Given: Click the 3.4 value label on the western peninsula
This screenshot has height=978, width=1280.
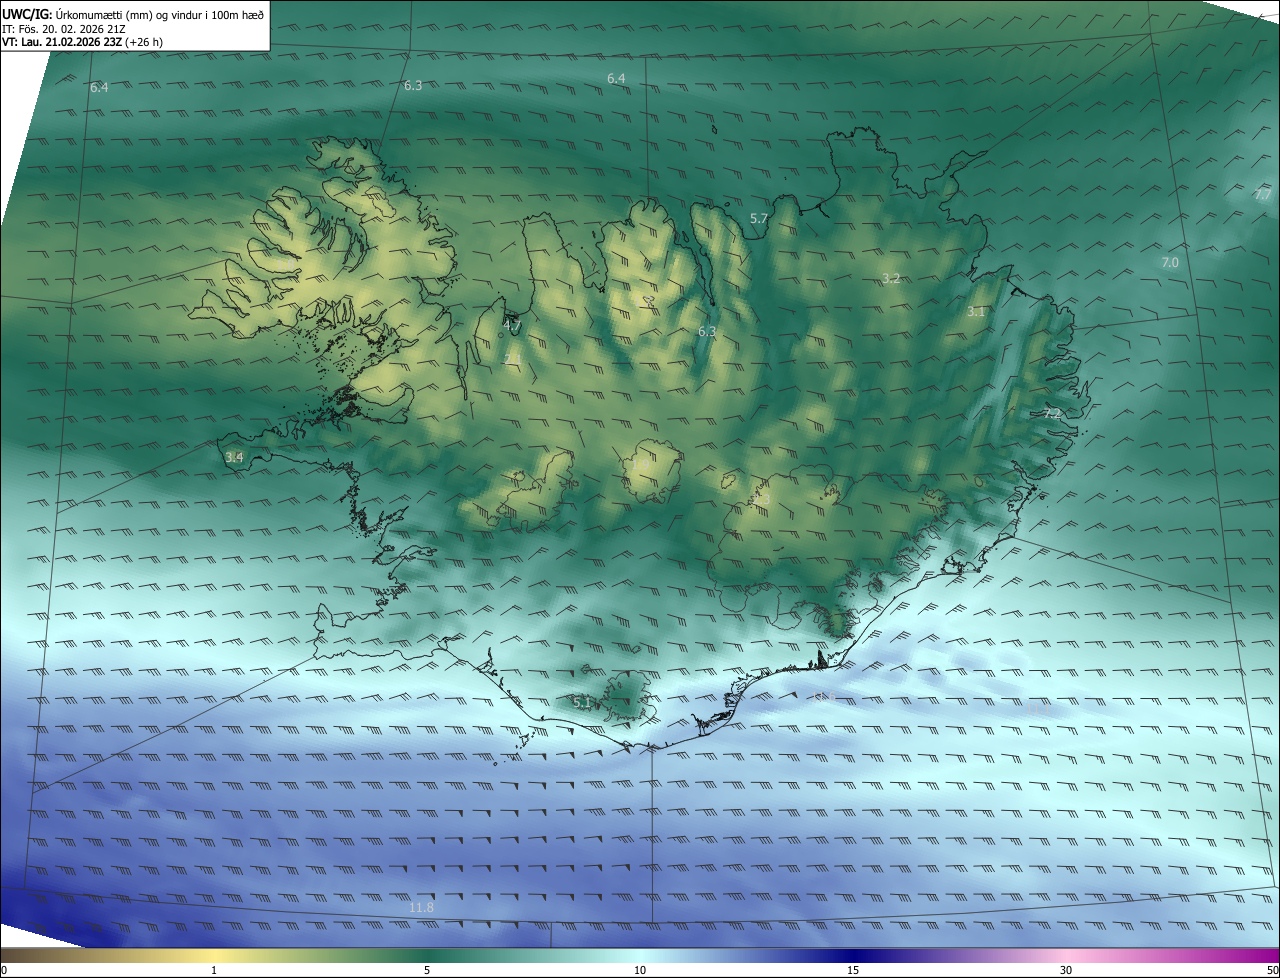Looking at the screenshot, I should pos(234,457).
